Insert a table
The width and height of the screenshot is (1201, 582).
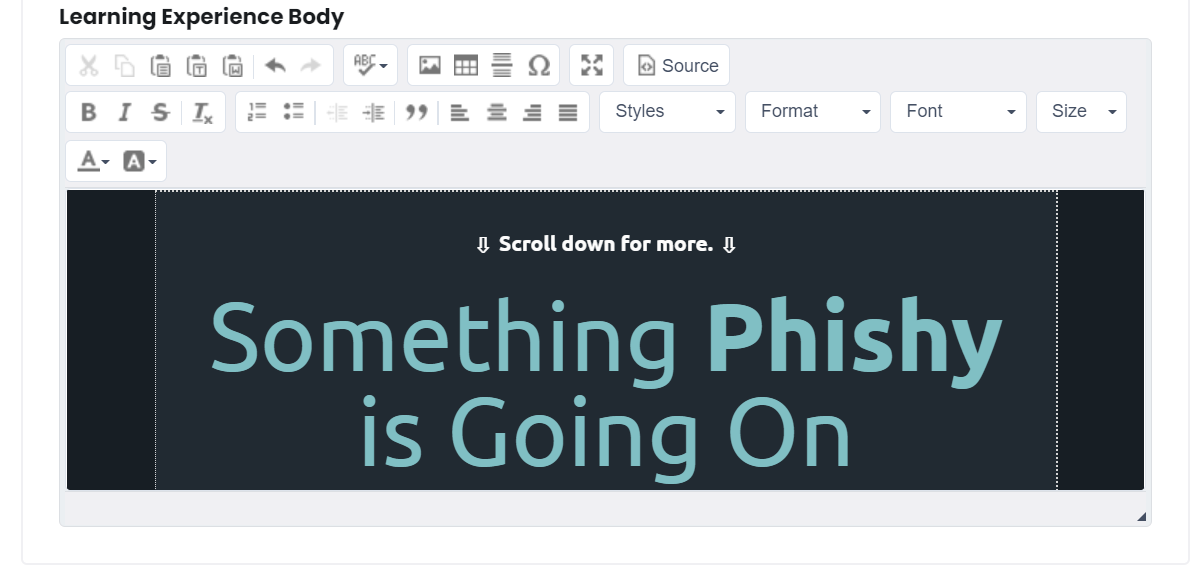(x=466, y=66)
